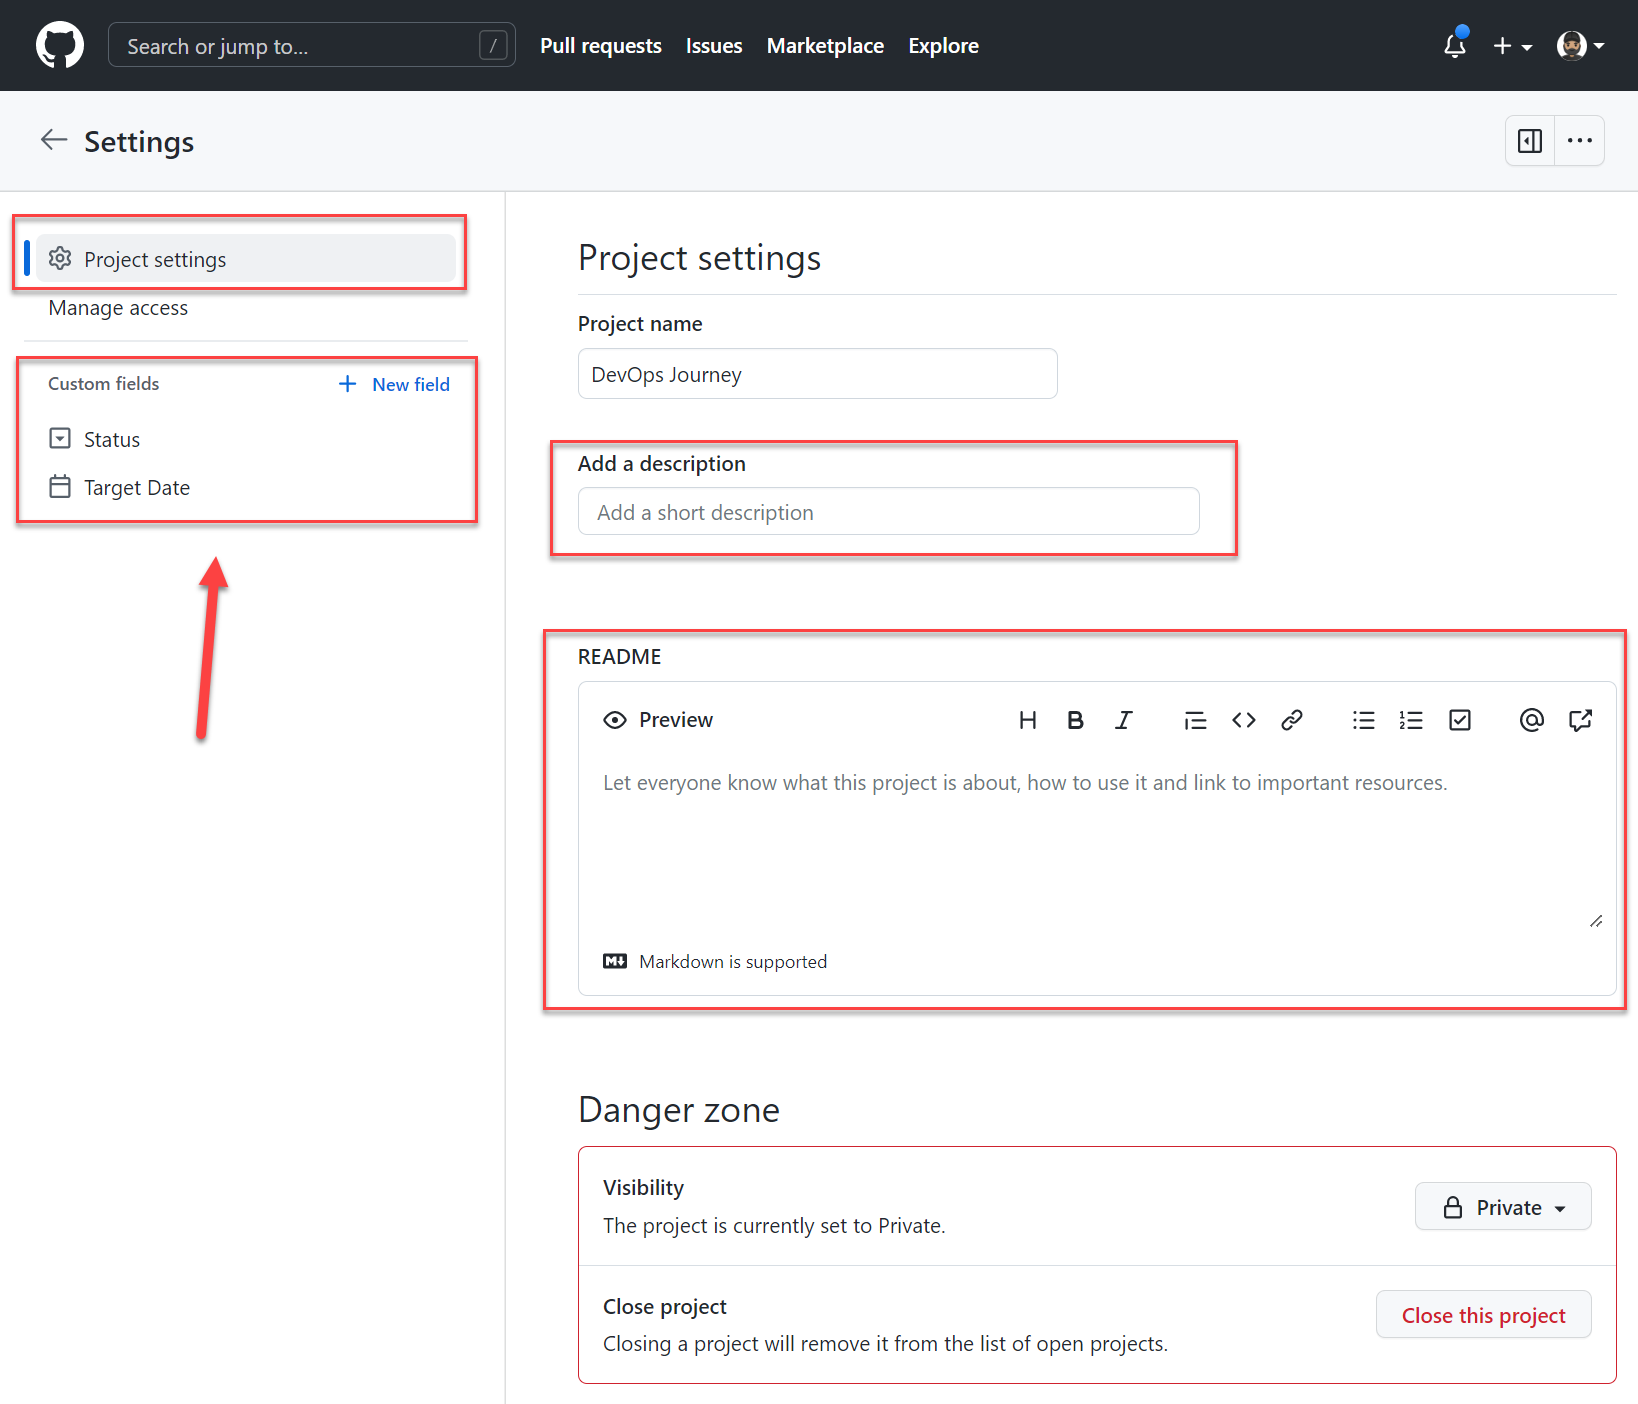
Task: Collapse the side panel using the panel icon
Action: click(x=1529, y=140)
